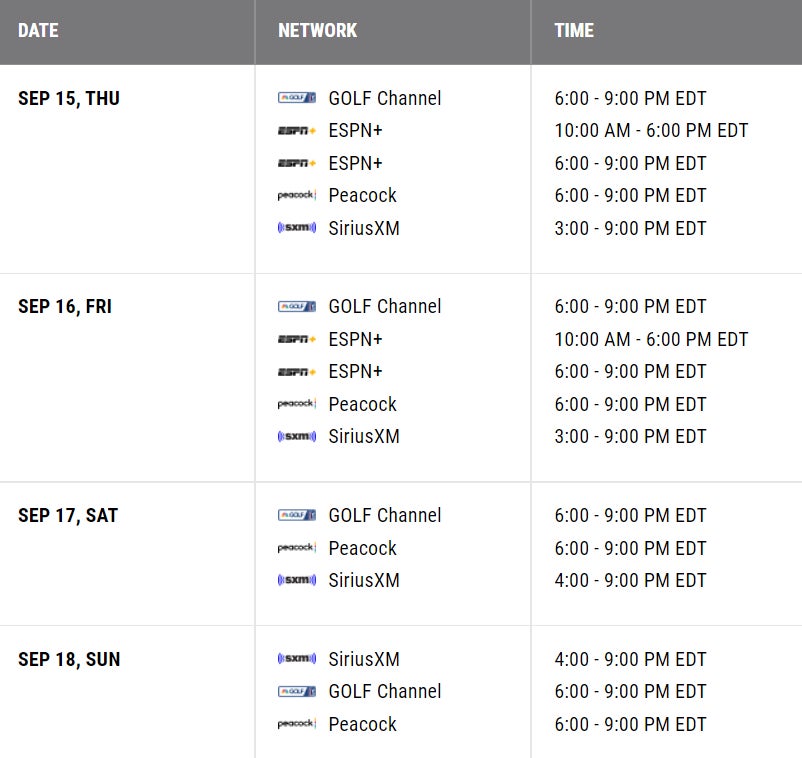Click the NETWORK column header
802x758 pixels.
(317, 30)
